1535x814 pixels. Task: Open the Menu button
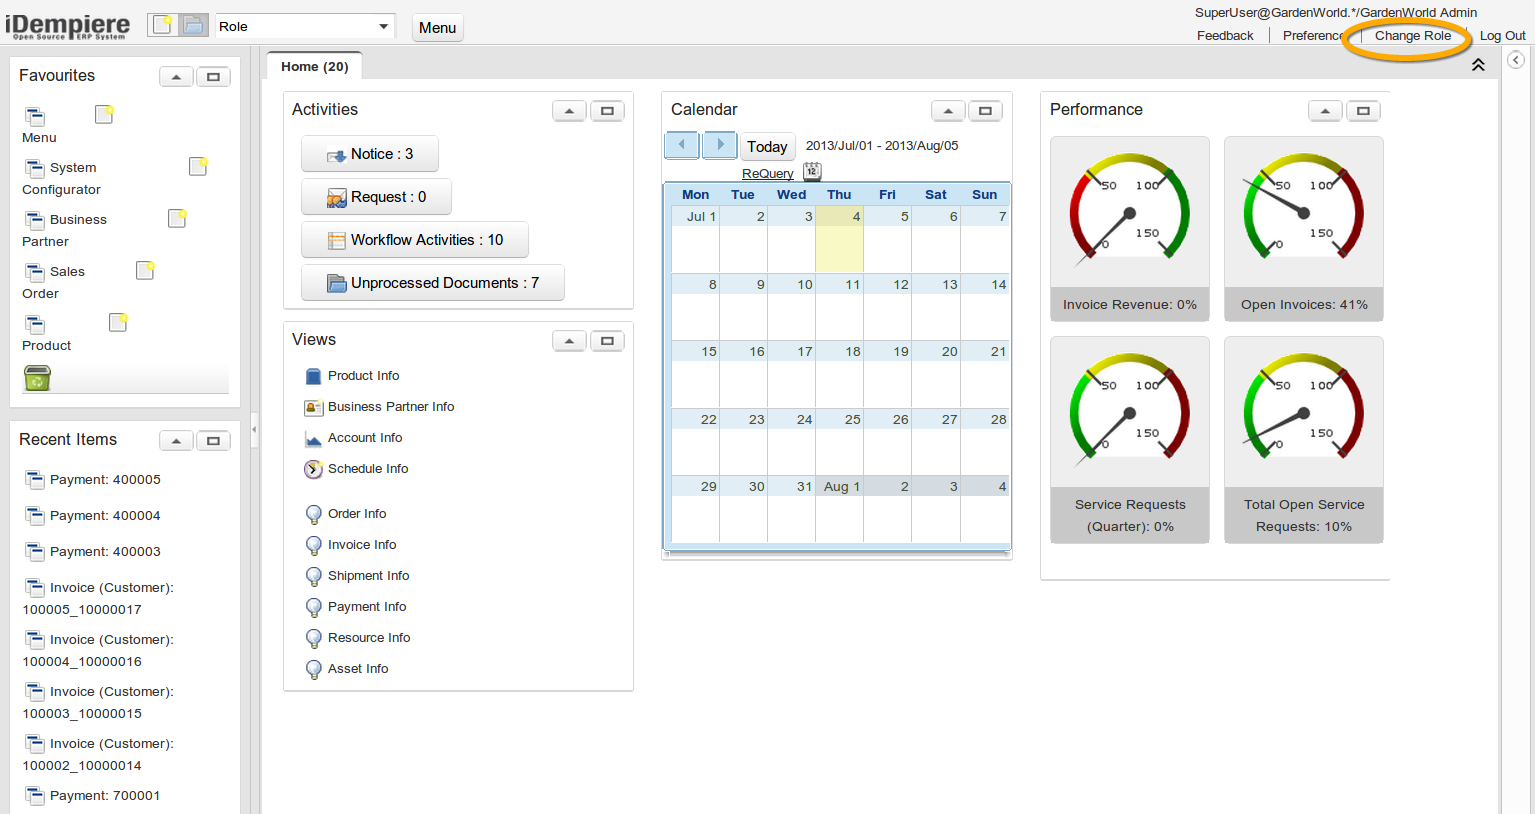click(437, 28)
